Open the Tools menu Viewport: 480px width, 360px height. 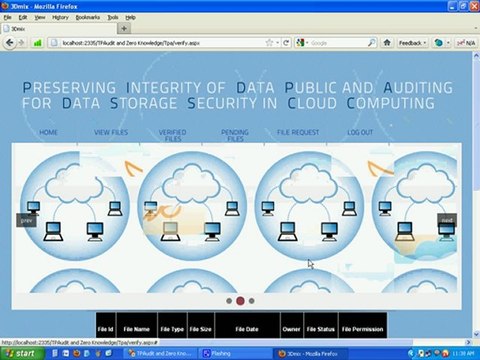(113, 17)
